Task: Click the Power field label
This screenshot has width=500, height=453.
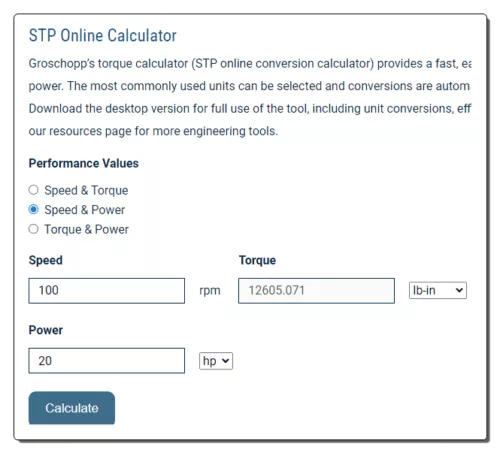Action: pyautogui.click(x=46, y=330)
